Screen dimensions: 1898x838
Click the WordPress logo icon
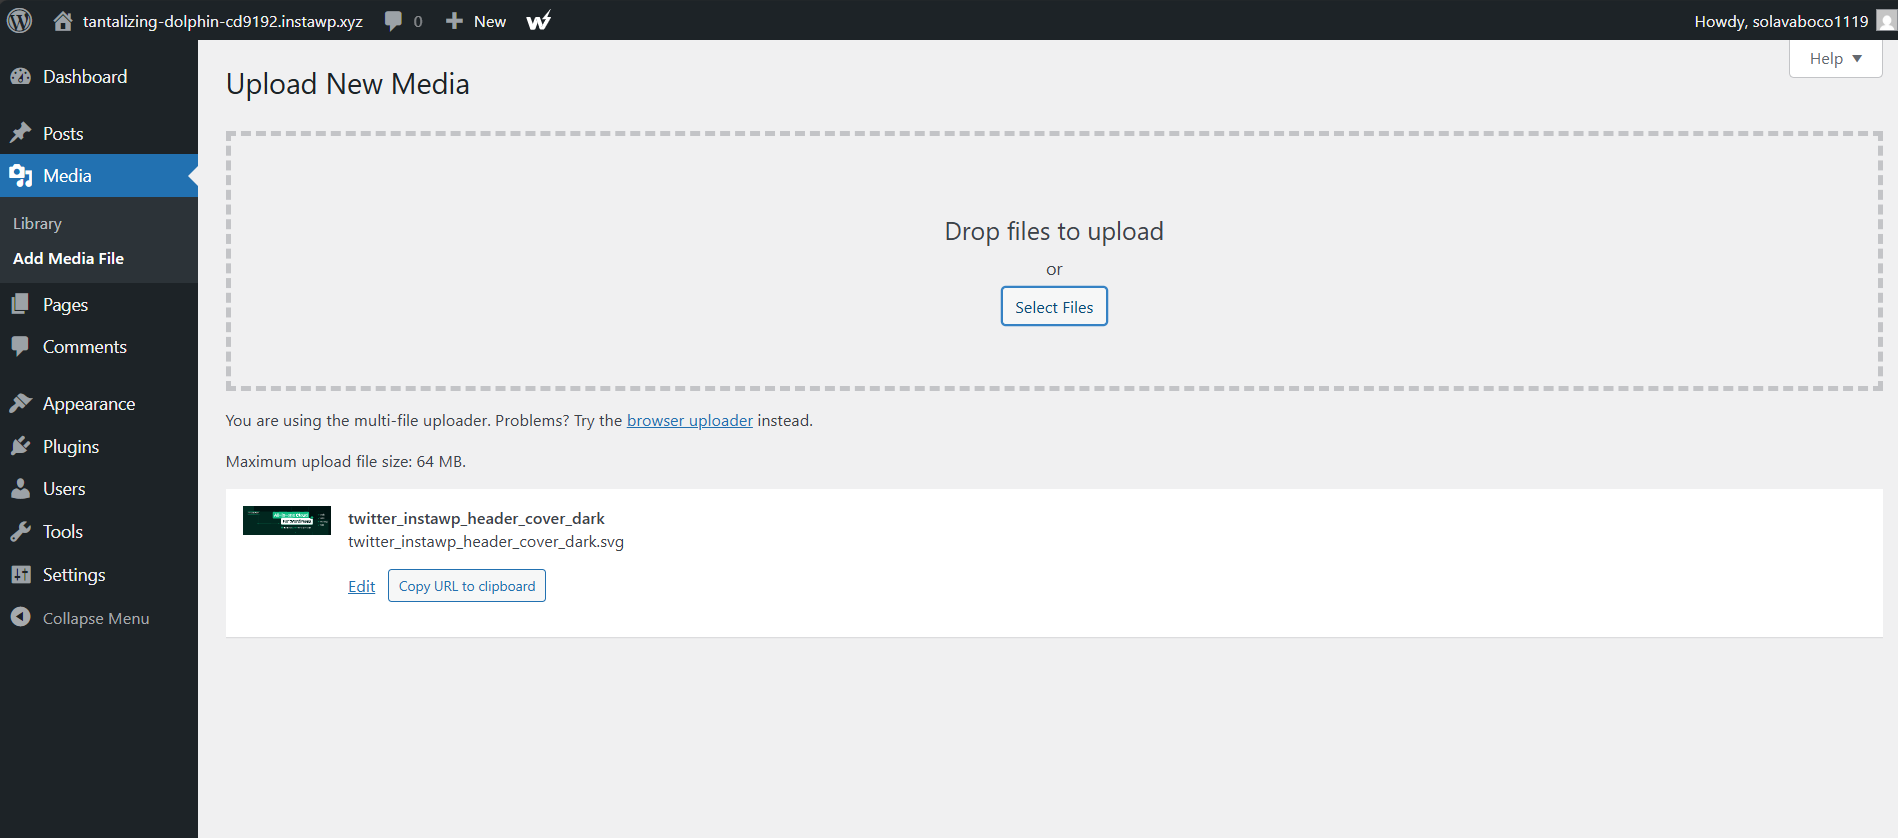point(20,20)
